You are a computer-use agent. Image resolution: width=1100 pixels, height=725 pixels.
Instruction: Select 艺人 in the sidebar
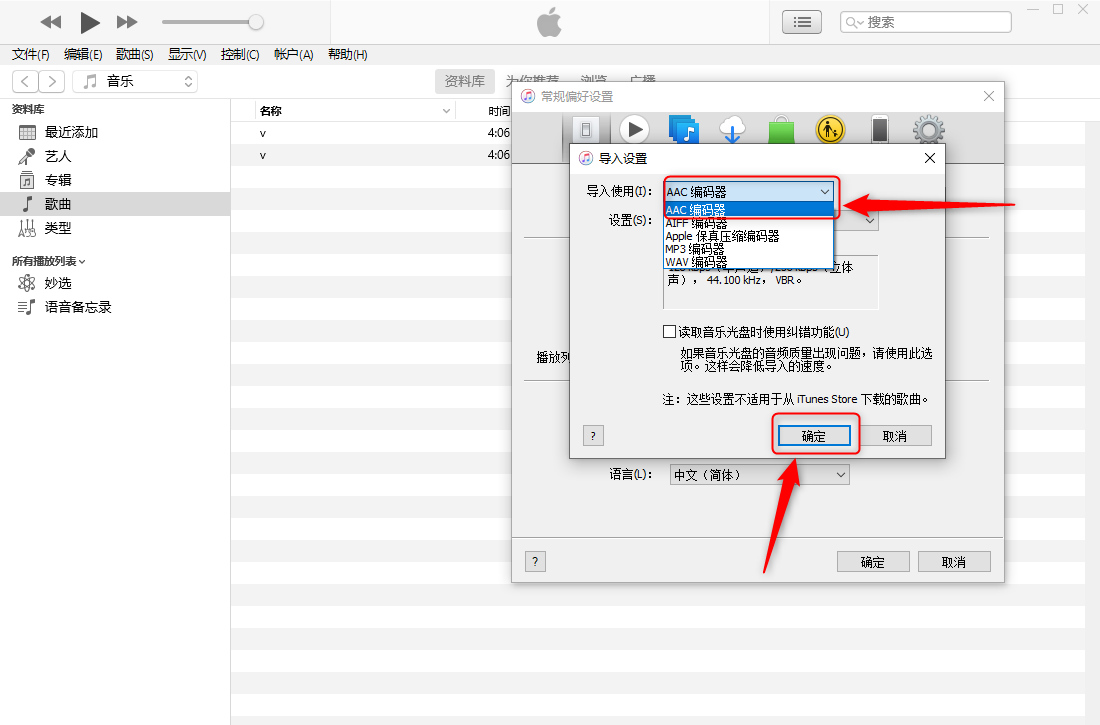[x=58, y=157]
